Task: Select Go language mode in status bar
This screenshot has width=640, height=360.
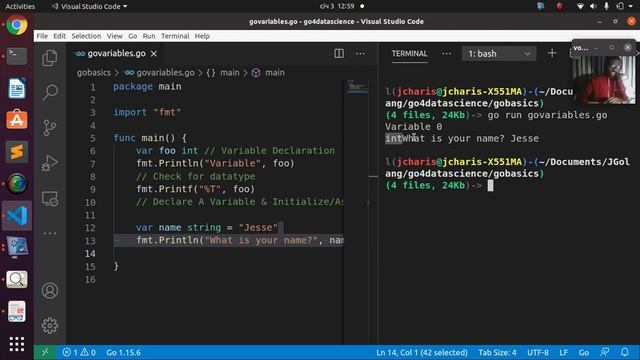Action: click(584, 352)
